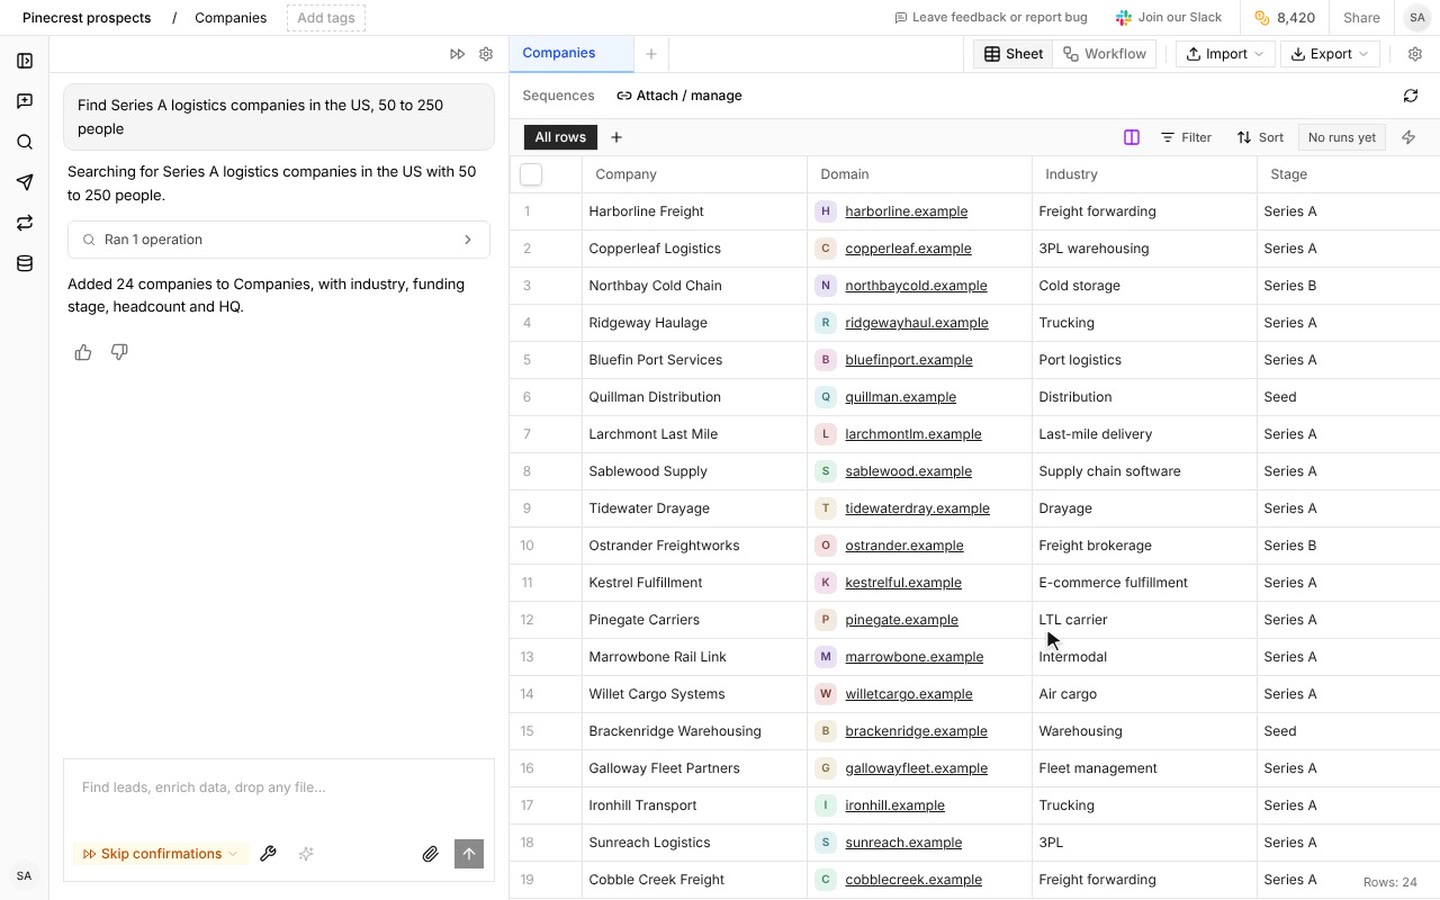Click Leave feedback or report bug
The height and width of the screenshot is (900, 1440).
point(990,17)
